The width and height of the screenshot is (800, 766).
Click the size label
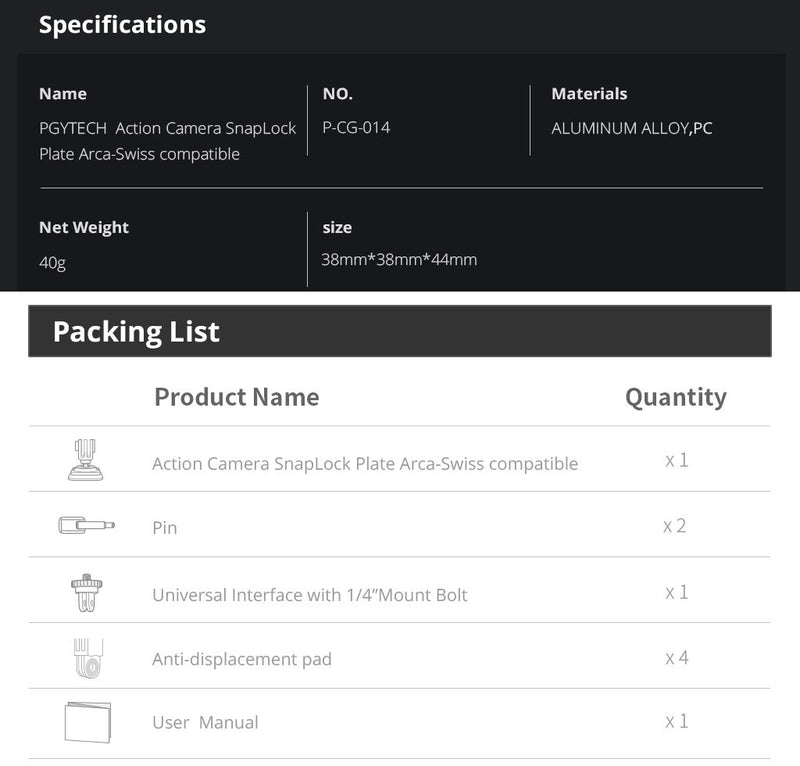337,228
